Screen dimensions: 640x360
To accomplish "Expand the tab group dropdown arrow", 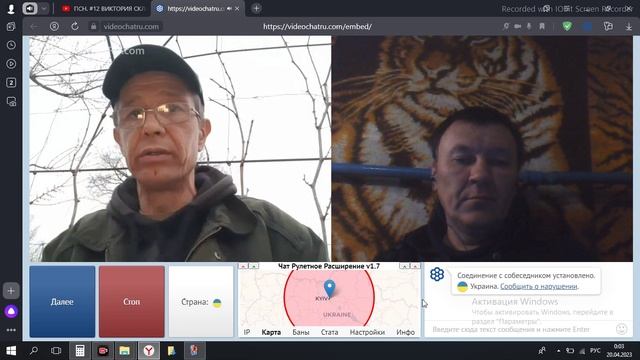I will 44,9.
